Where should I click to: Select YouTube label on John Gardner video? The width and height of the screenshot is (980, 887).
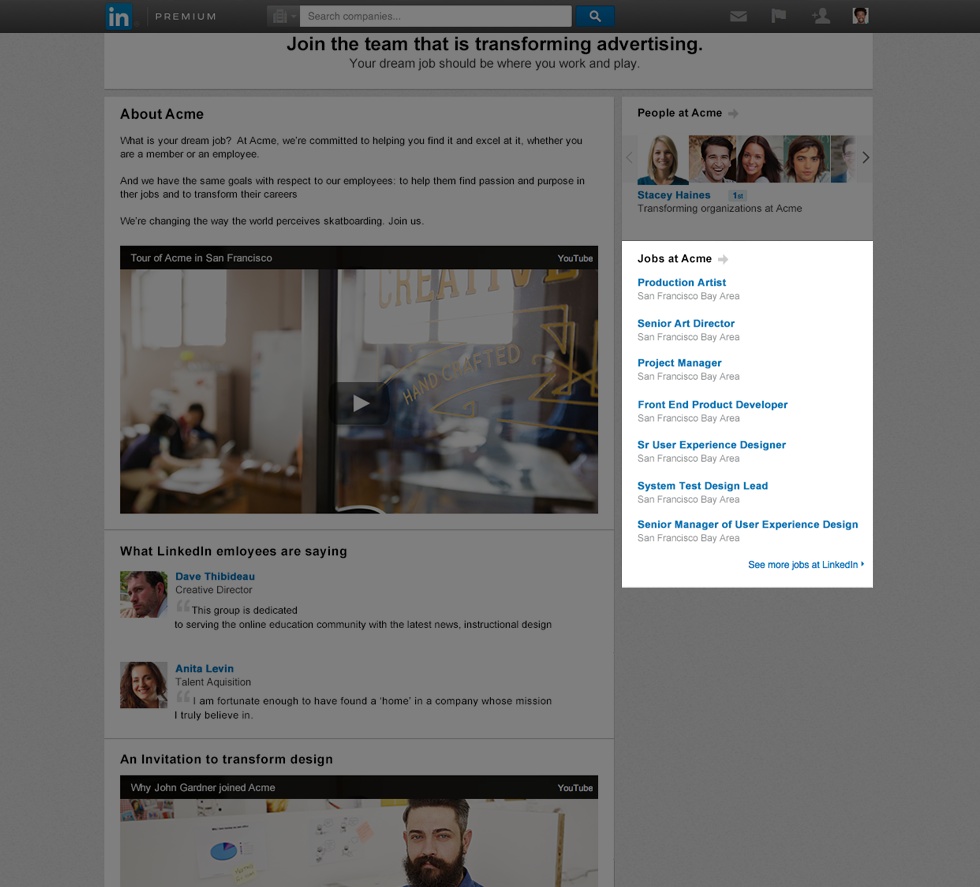[x=575, y=788]
